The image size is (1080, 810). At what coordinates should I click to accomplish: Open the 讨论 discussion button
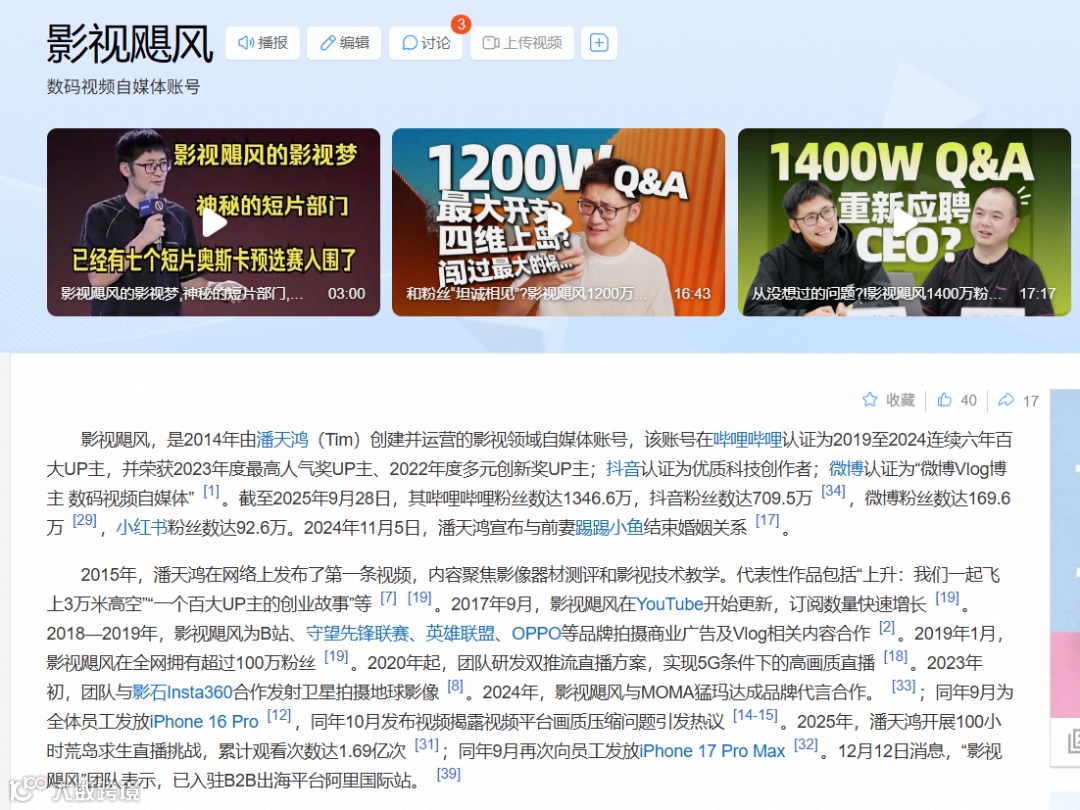(x=425, y=43)
